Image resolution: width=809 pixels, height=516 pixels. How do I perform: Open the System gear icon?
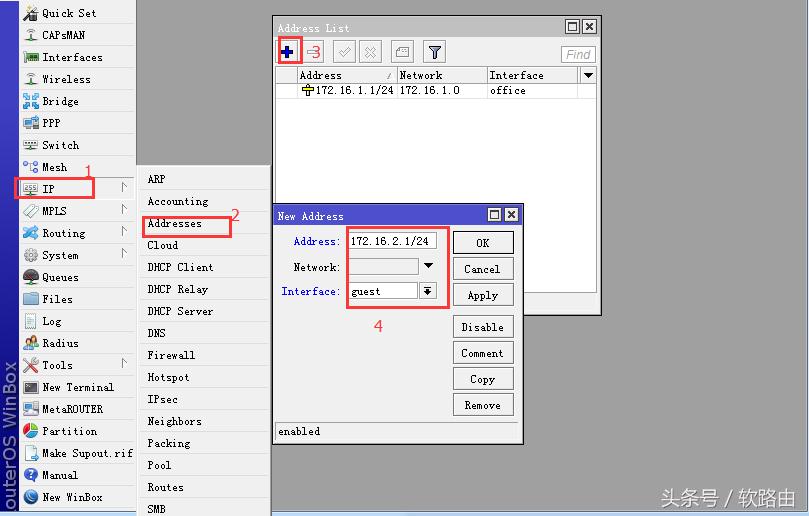point(30,255)
